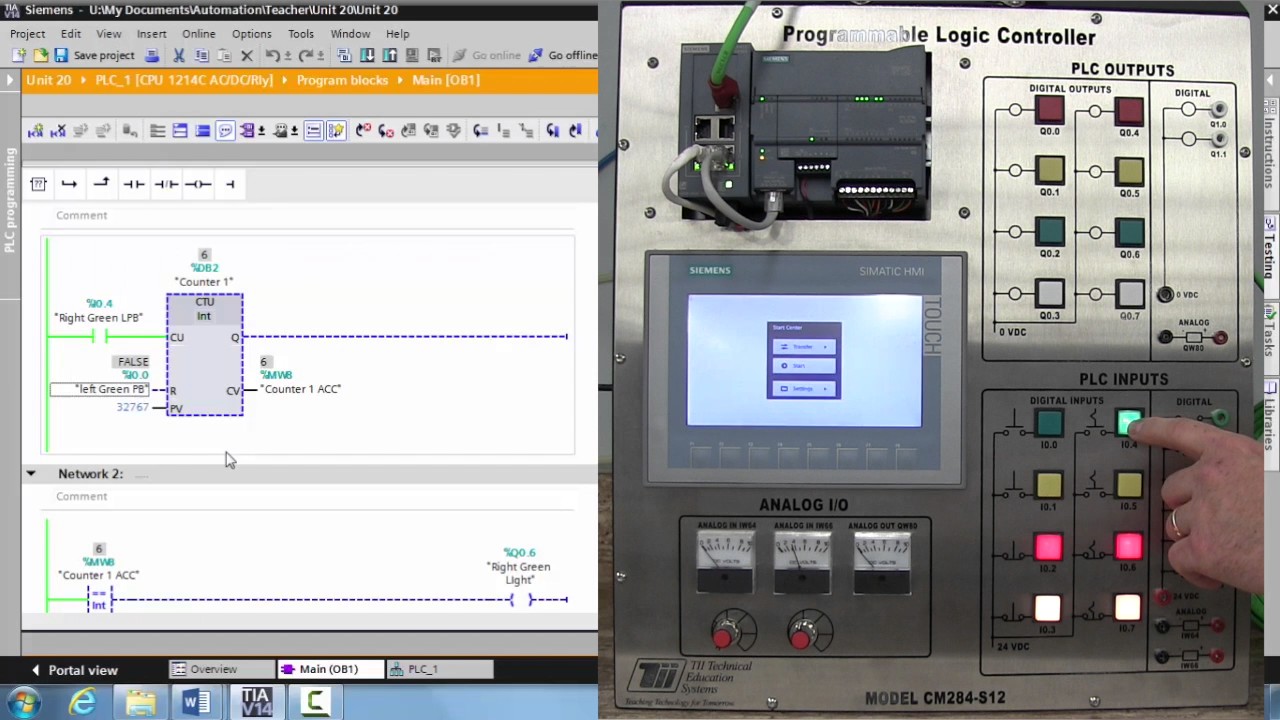
Task: Click Go offline button
Action: coord(562,56)
